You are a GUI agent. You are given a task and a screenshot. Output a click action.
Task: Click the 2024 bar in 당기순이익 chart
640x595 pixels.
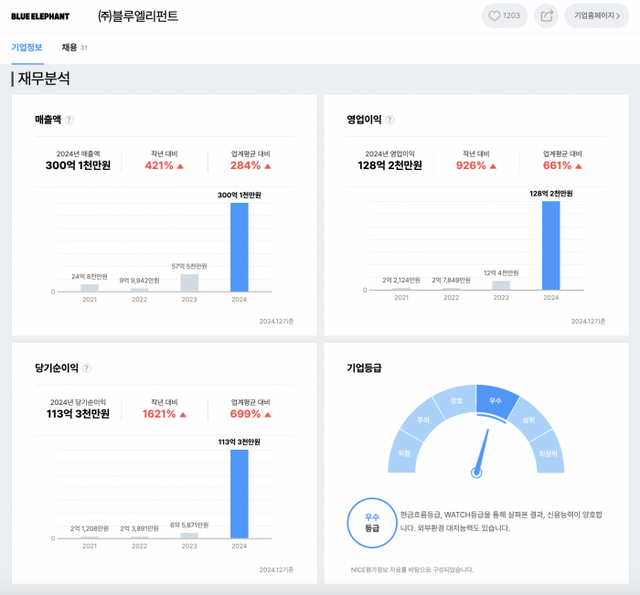[x=239, y=494]
